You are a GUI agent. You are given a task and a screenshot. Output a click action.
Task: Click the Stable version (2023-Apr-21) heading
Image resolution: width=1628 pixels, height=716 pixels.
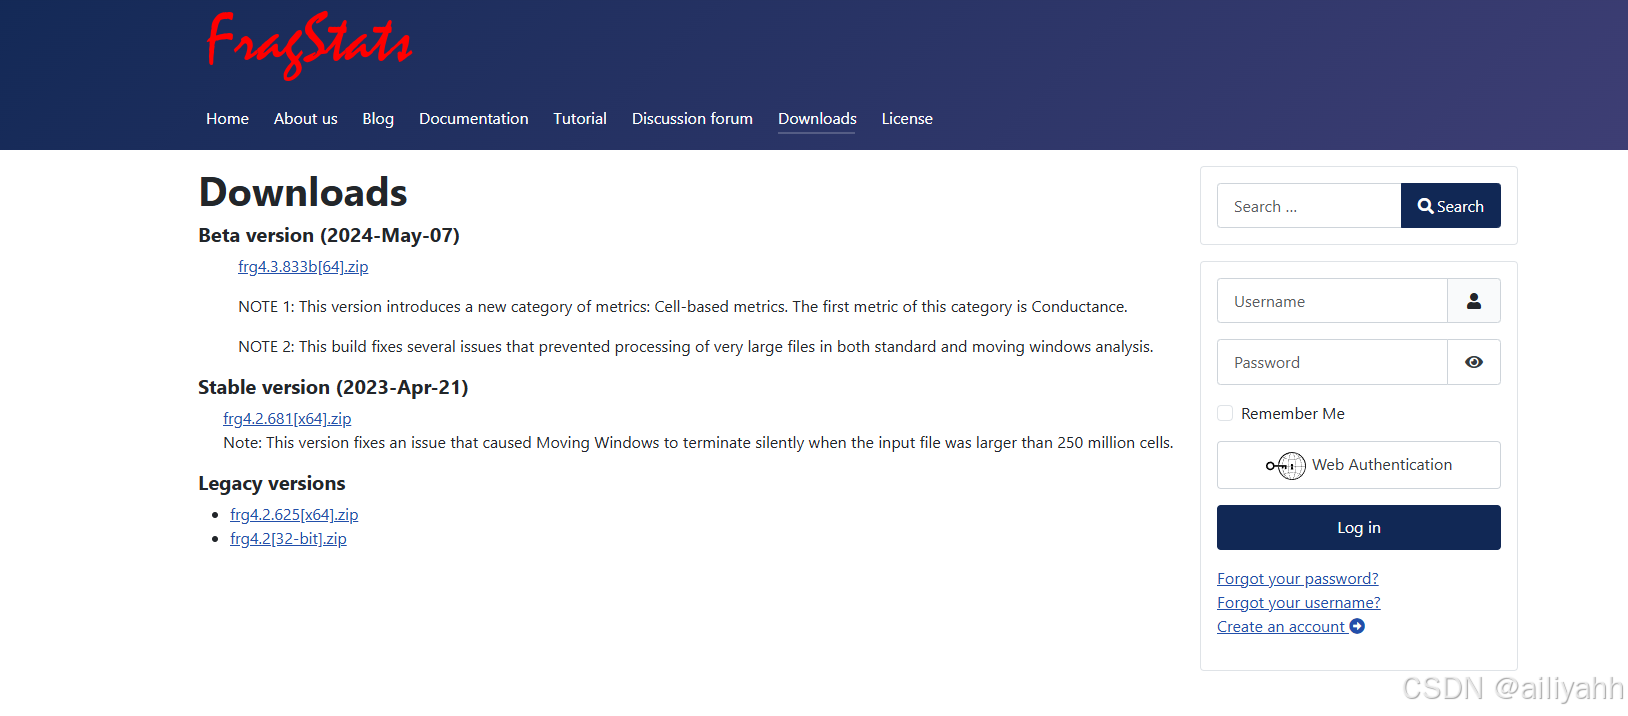[x=333, y=387]
